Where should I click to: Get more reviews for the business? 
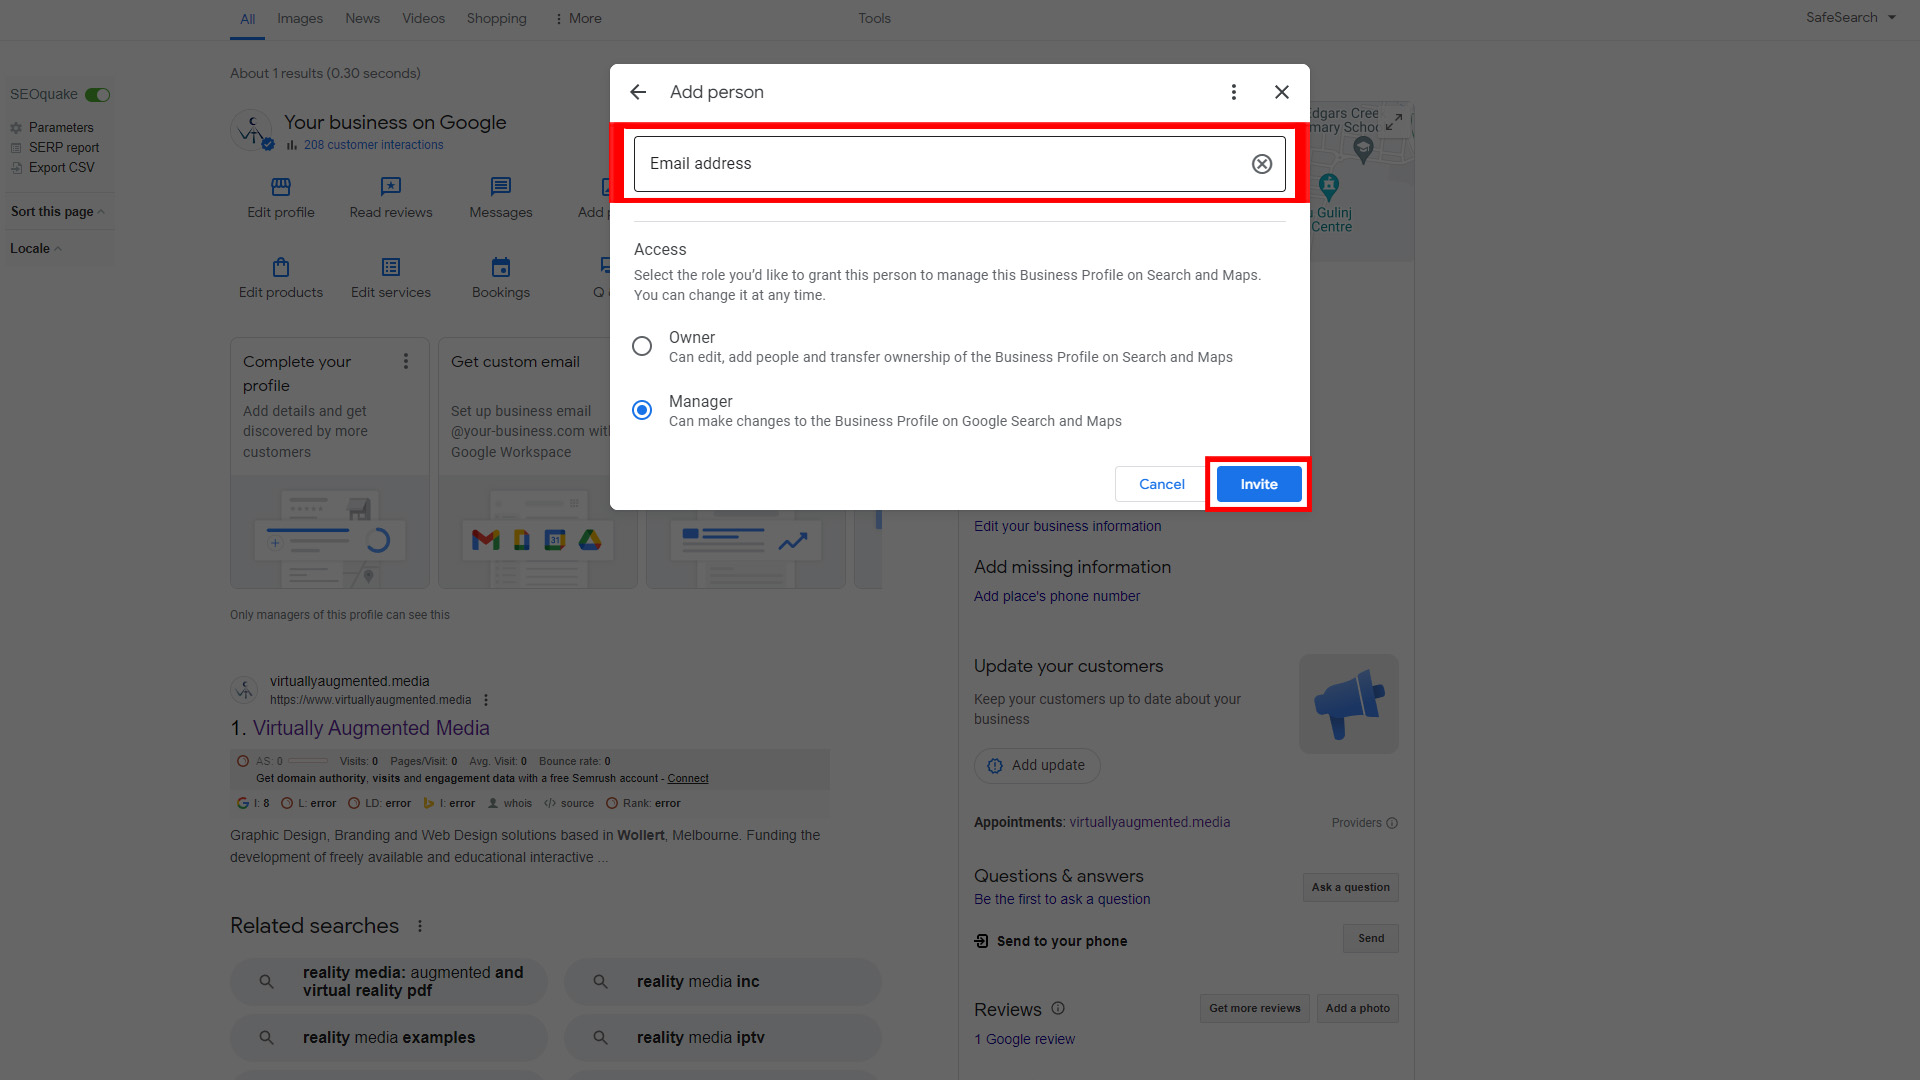click(1254, 1008)
